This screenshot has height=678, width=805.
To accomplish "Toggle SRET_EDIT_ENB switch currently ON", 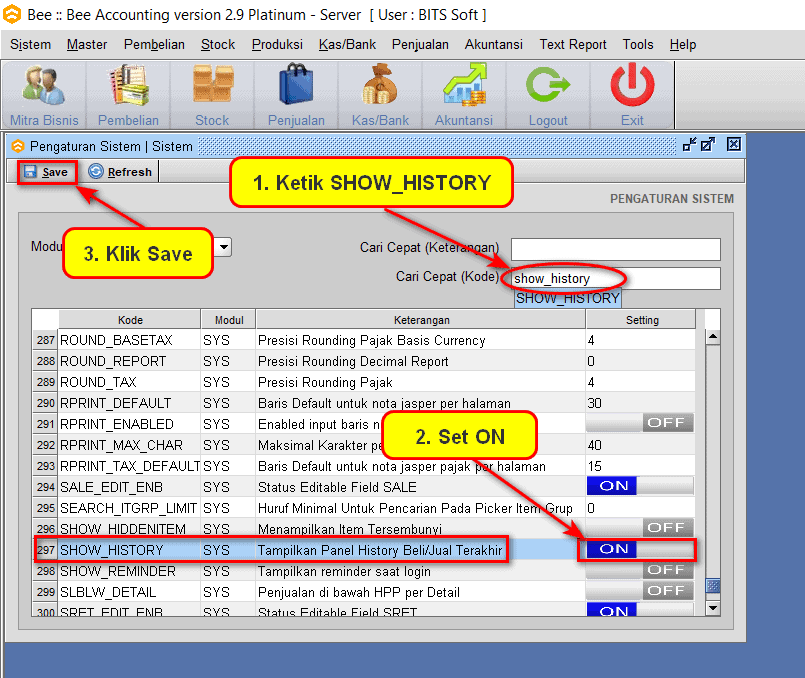I will 640,610.
